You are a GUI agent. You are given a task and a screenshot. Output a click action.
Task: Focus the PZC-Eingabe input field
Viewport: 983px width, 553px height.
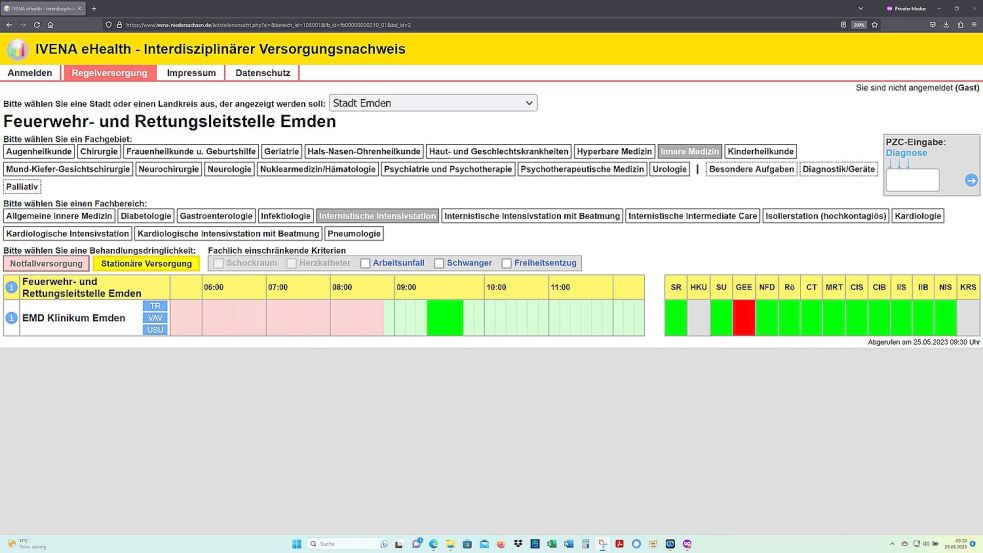[912, 181]
